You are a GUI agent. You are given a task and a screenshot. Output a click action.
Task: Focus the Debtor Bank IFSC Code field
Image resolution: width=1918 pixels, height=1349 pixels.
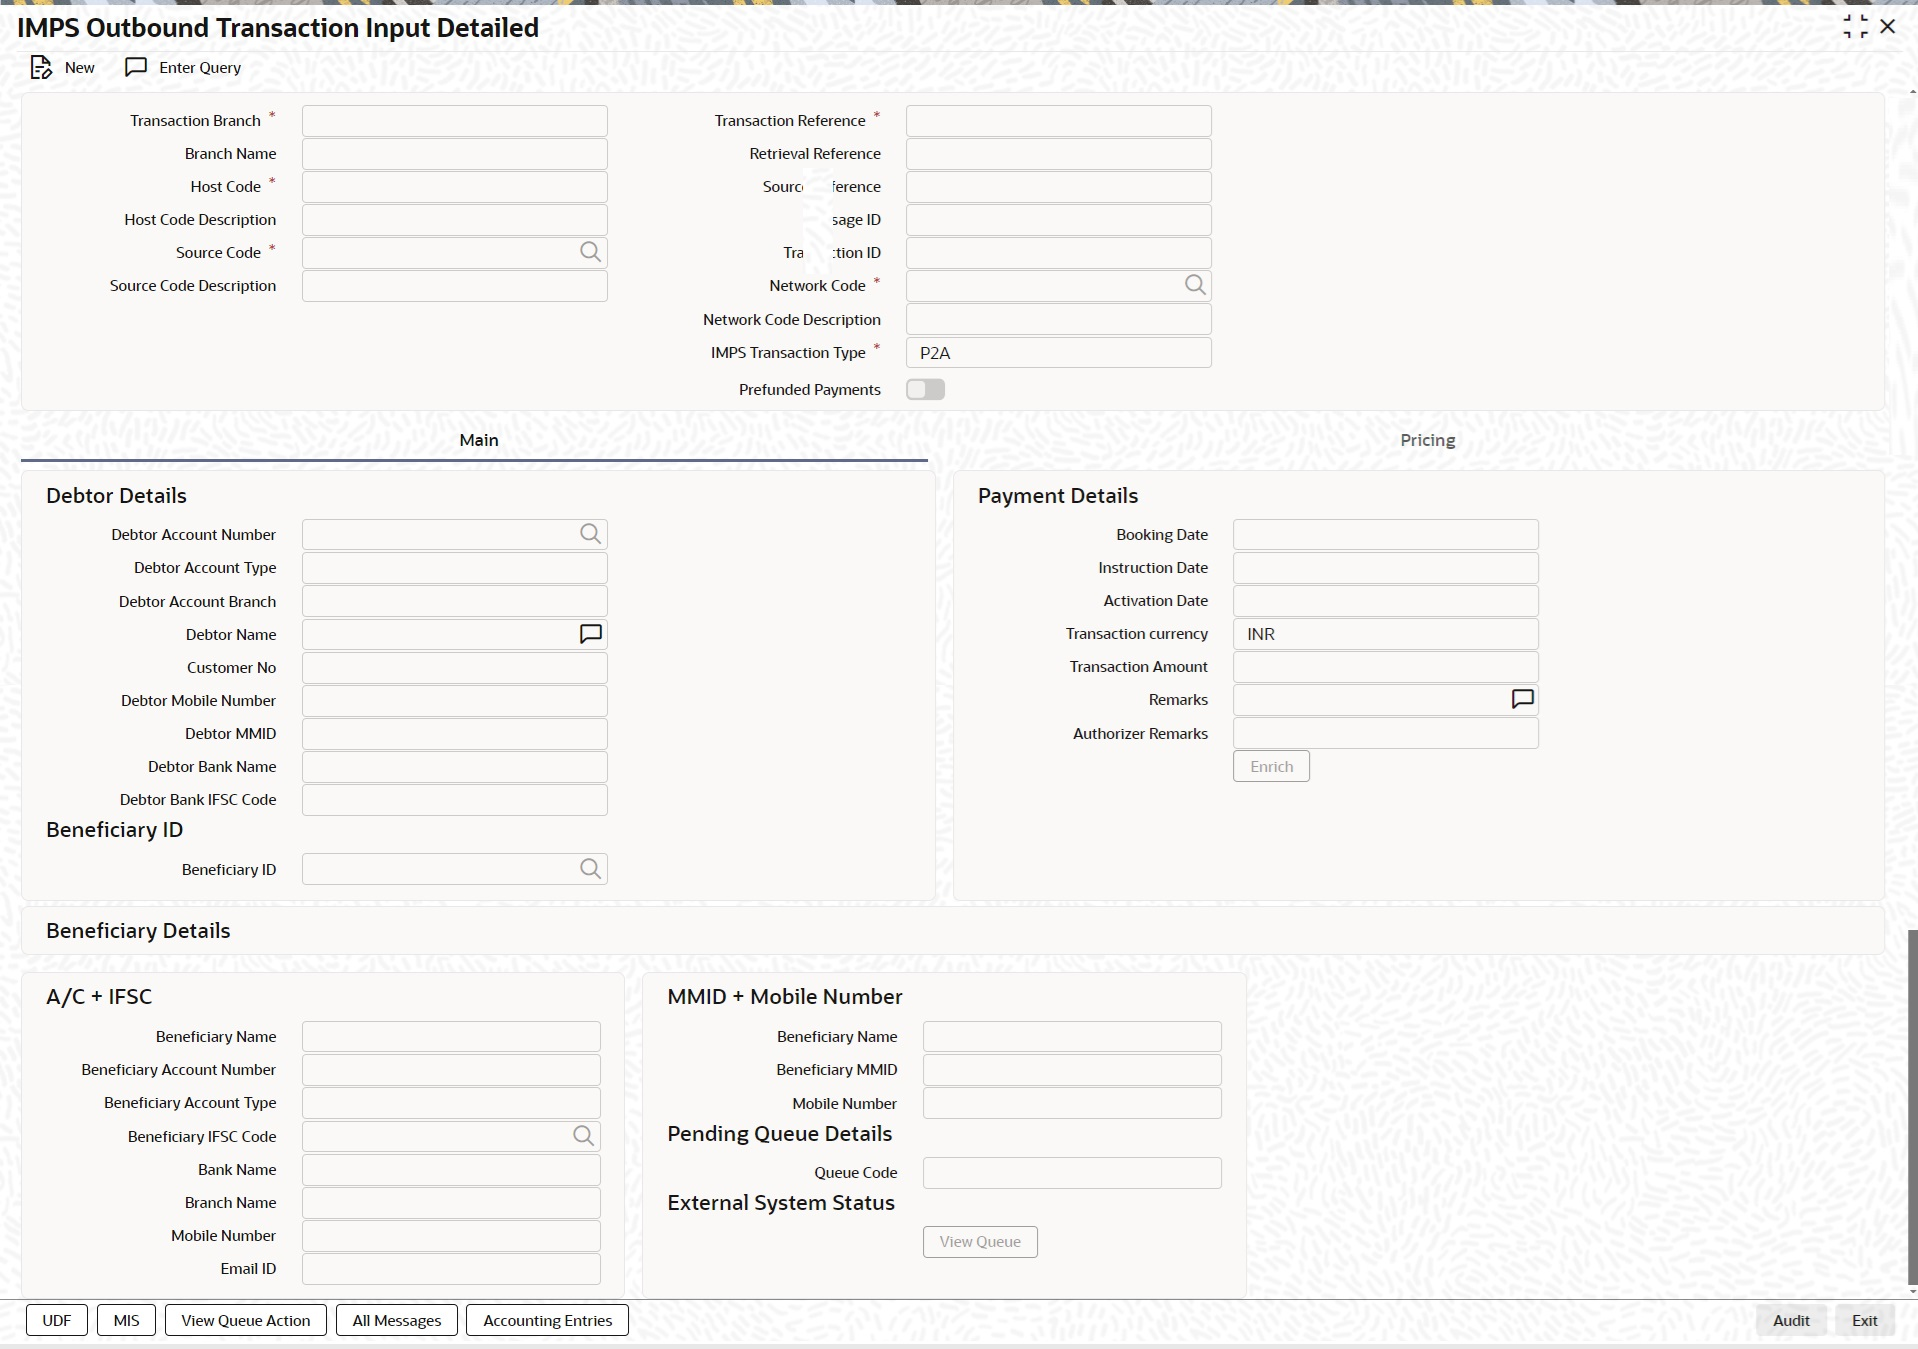click(x=455, y=799)
